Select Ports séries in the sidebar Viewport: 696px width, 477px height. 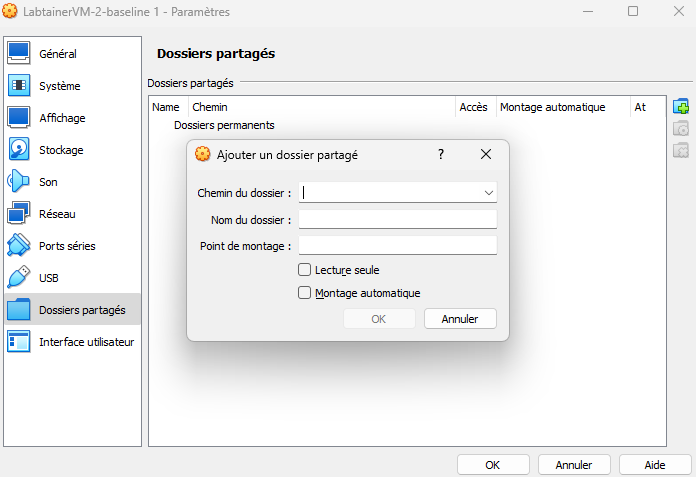tap(67, 246)
